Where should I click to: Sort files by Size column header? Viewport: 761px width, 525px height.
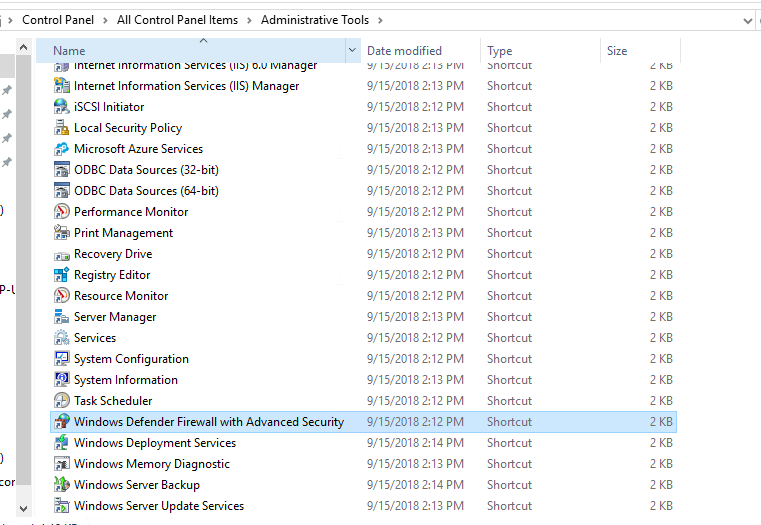(x=640, y=50)
